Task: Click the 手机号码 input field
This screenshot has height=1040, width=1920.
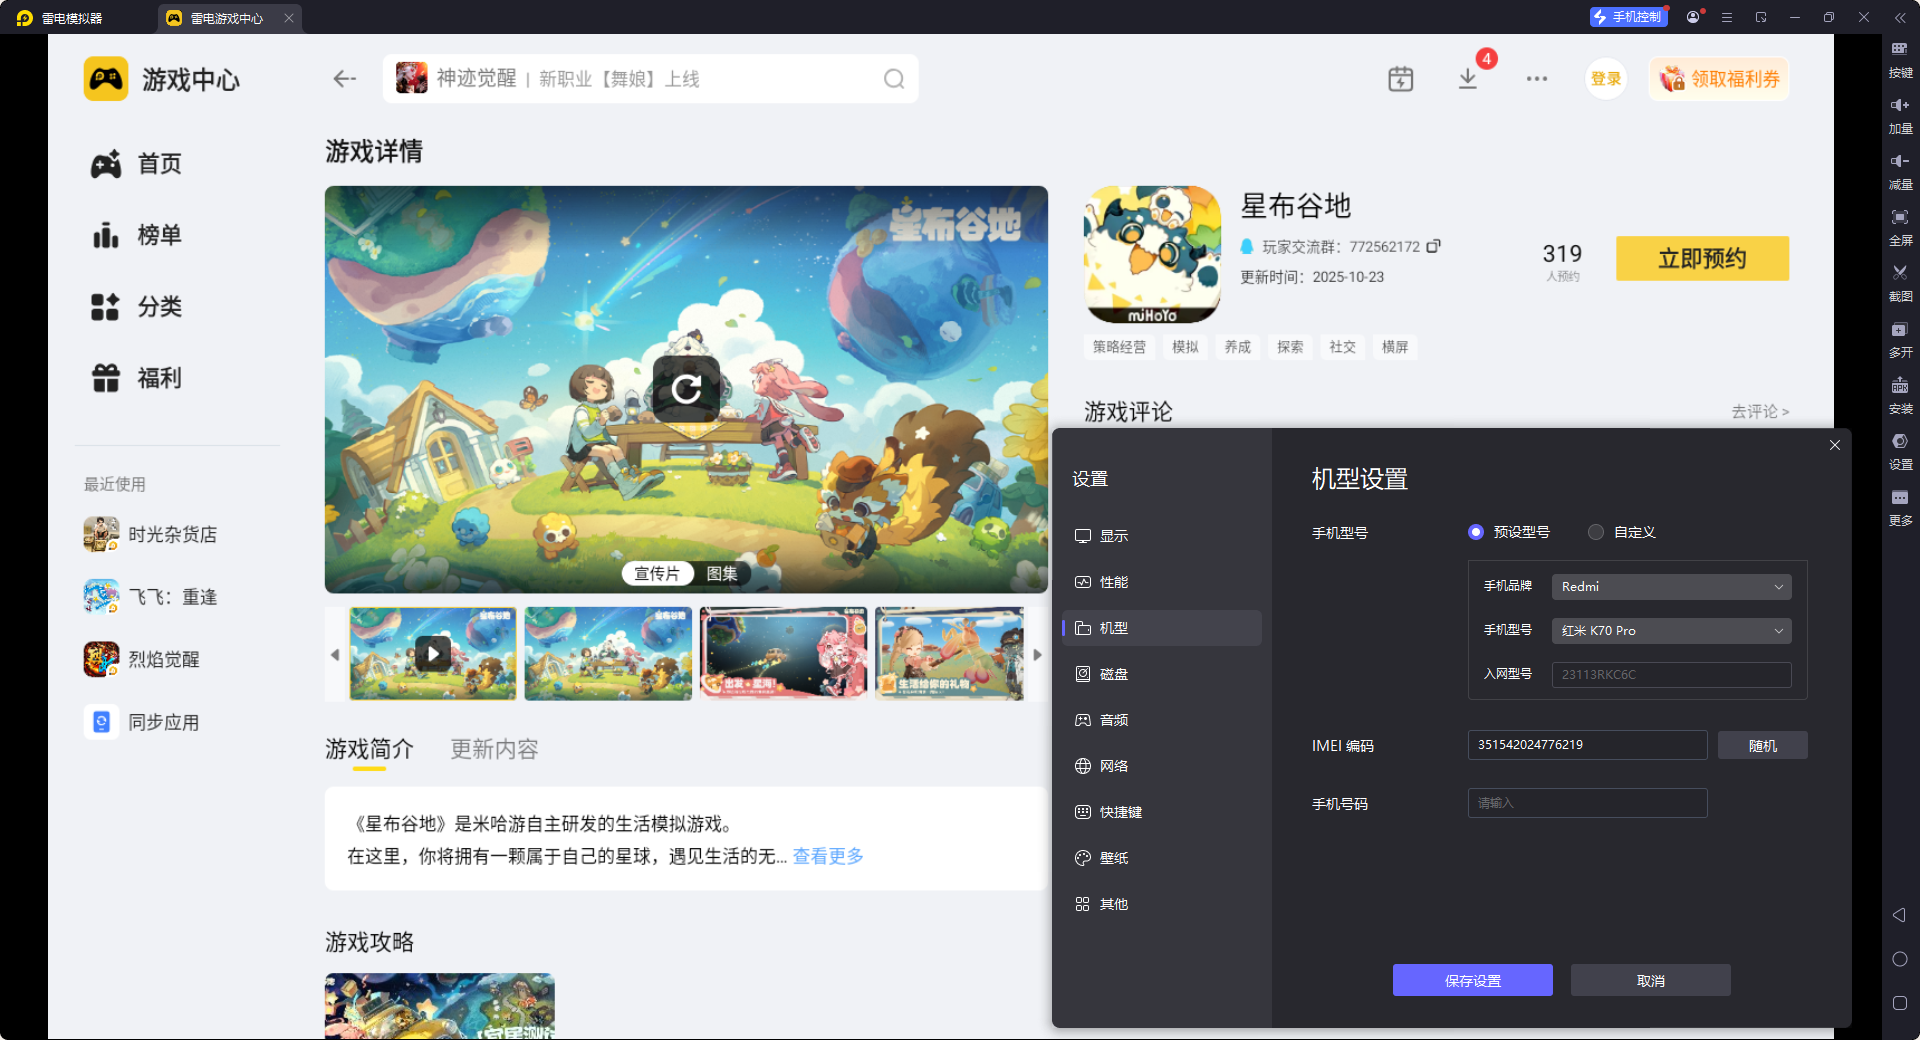Action: point(1587,803)
